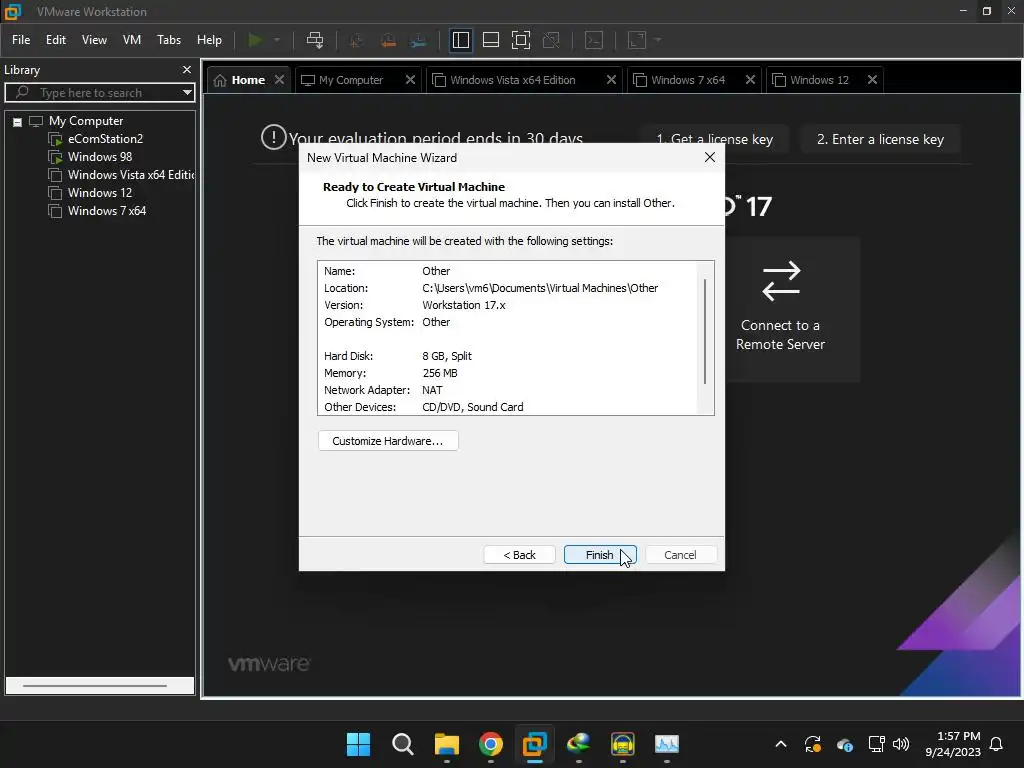Close the My Computer tab
1024x768 pixels.
410,80
